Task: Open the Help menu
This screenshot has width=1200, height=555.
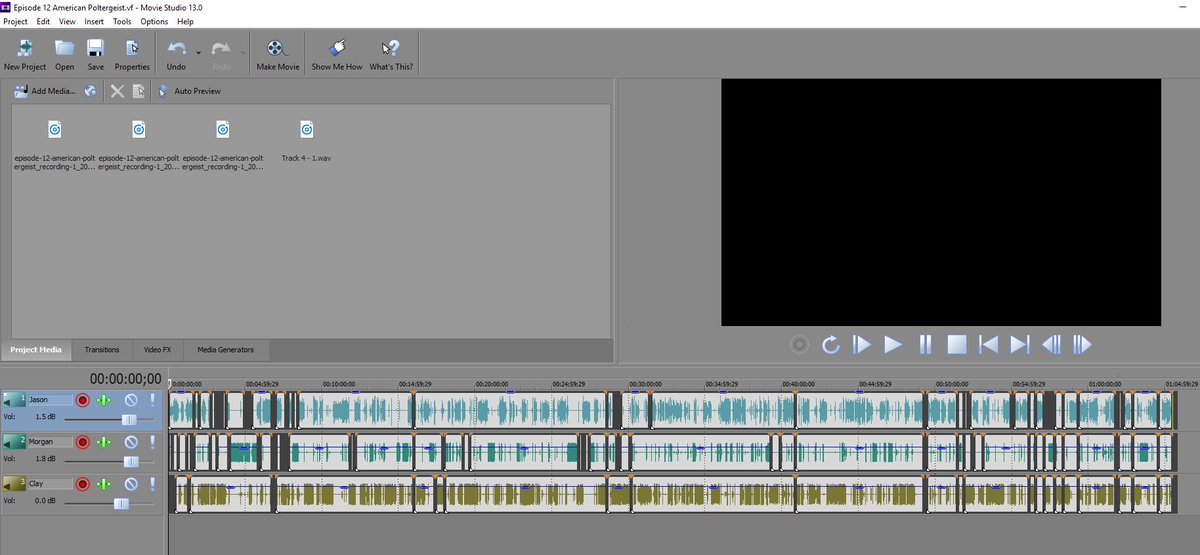Action: tap(185, 21)
